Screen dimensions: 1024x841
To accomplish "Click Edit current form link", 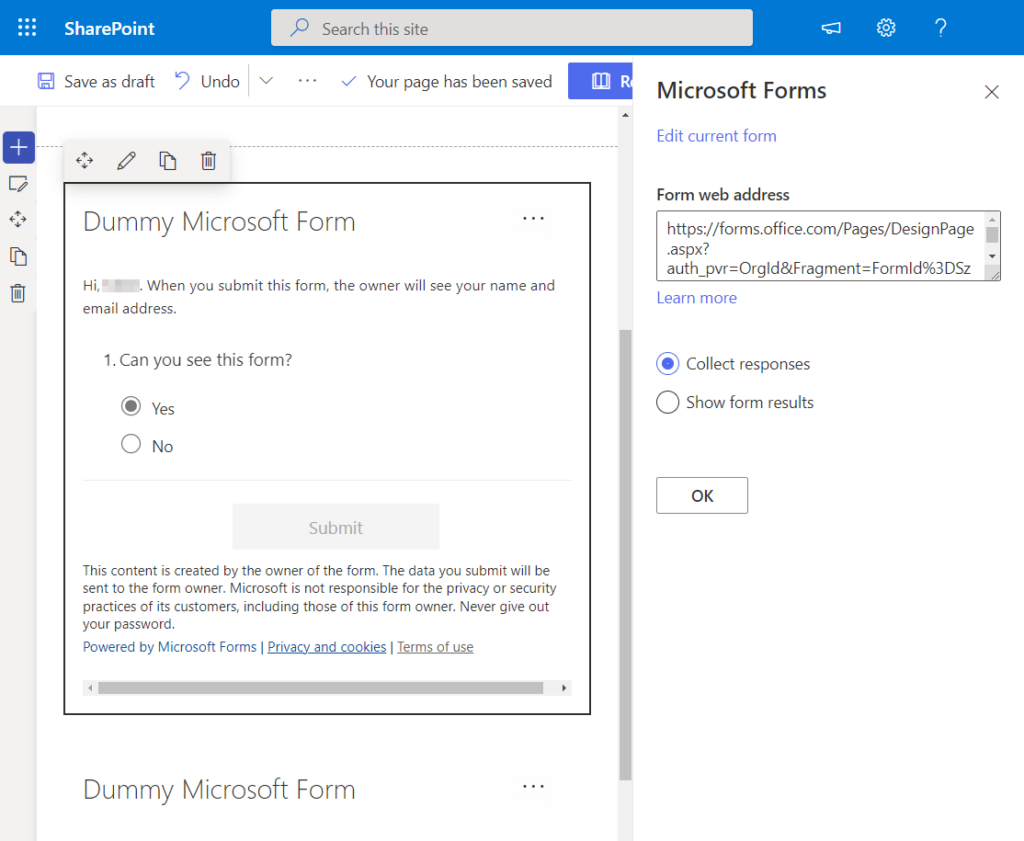I will tap(716, 136).
